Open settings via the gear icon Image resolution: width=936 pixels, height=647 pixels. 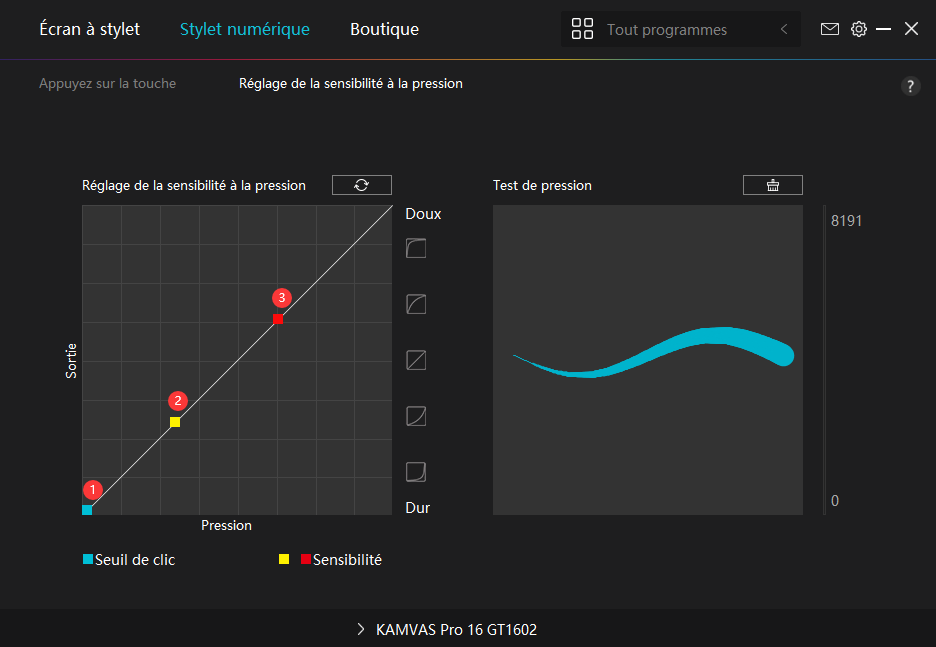pos(859,29)
